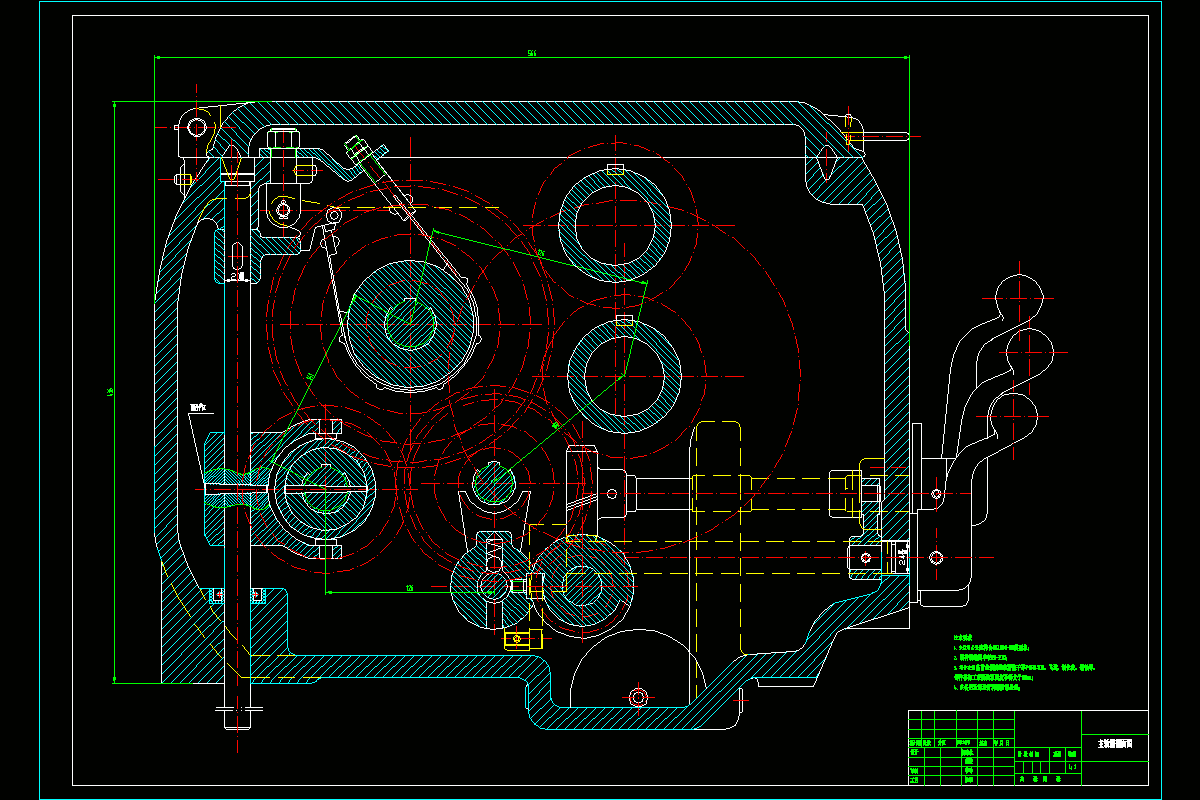The width and height of the screenshot is (1200, 800).
Task: Select the left vertical overall height dimension value
Action: (110, 392)
